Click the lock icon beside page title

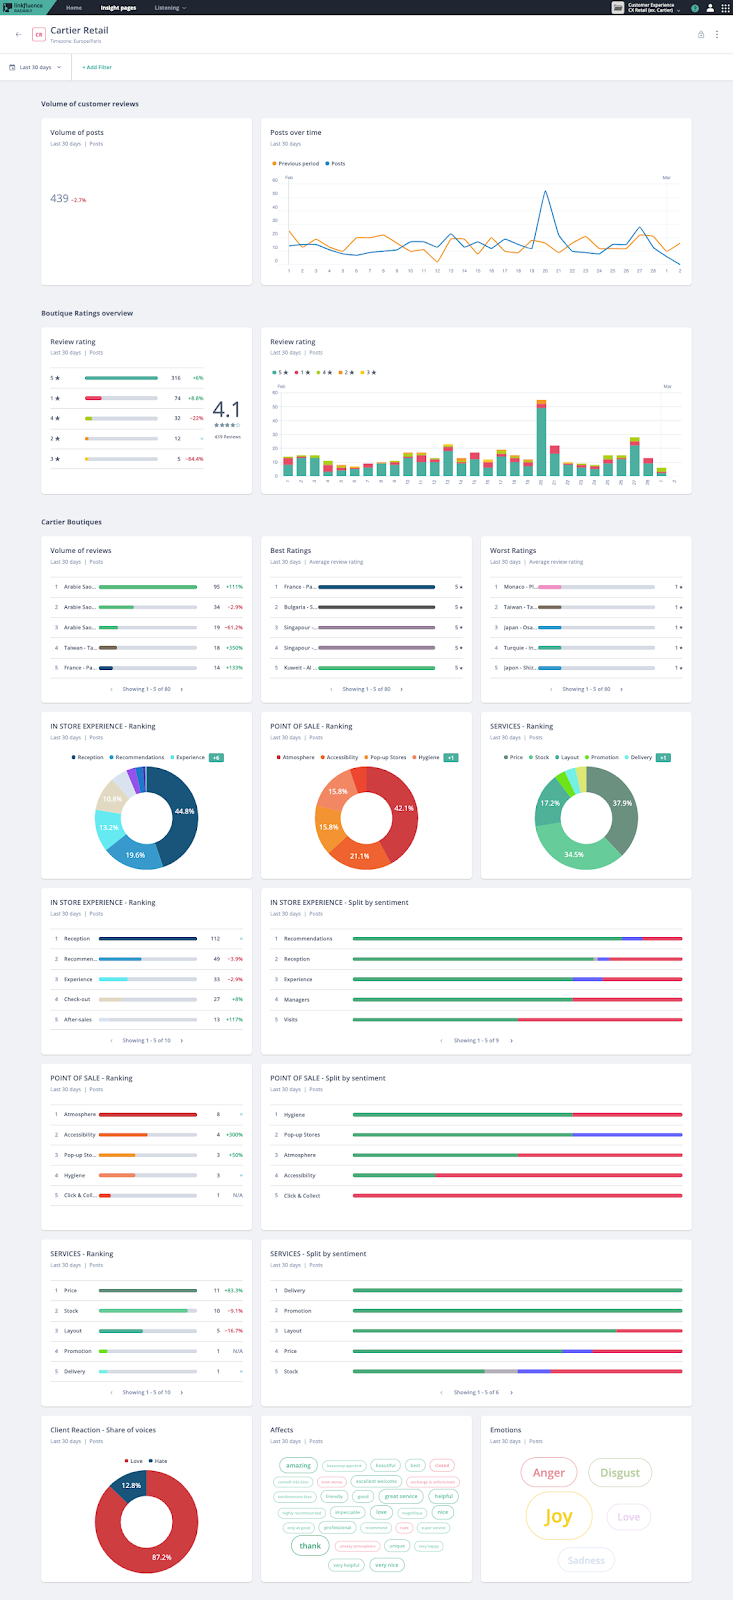[700, 34]
